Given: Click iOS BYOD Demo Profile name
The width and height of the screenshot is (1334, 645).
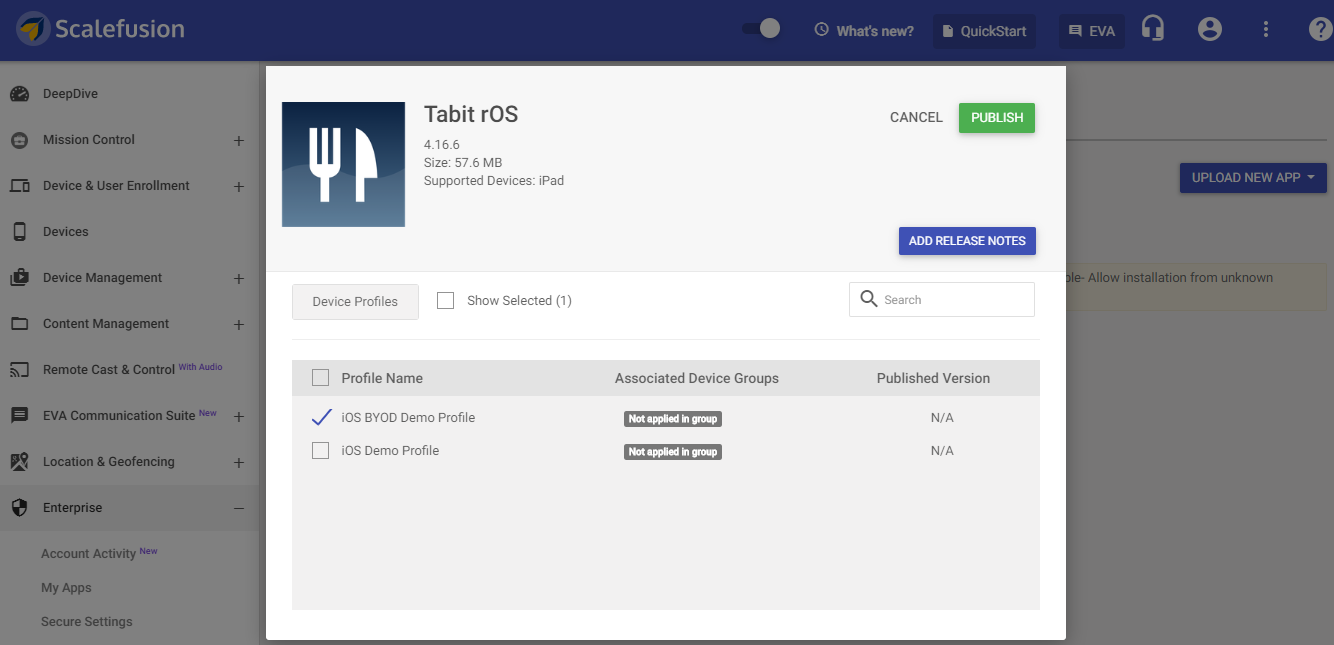Looking at the screenshot, I should pos(408,417).
